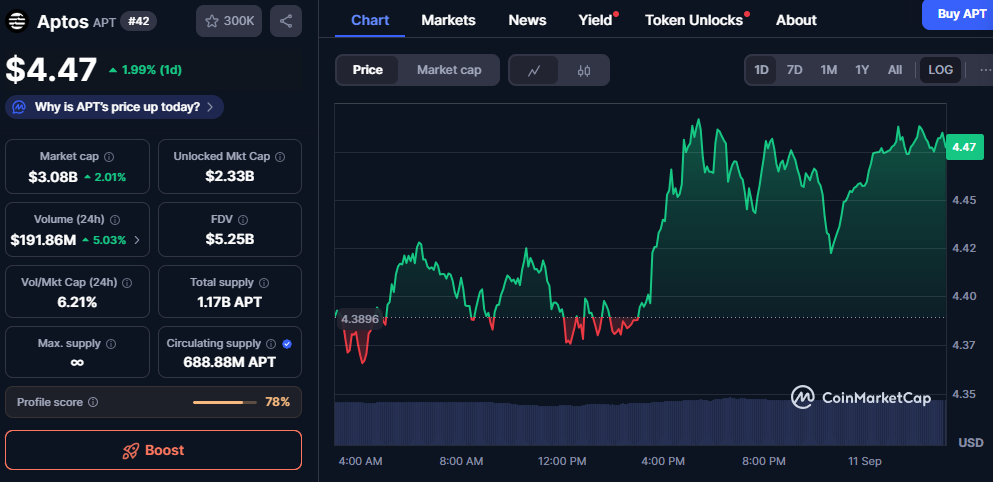Expand Why is APT's price up today

tap(114, 107)
